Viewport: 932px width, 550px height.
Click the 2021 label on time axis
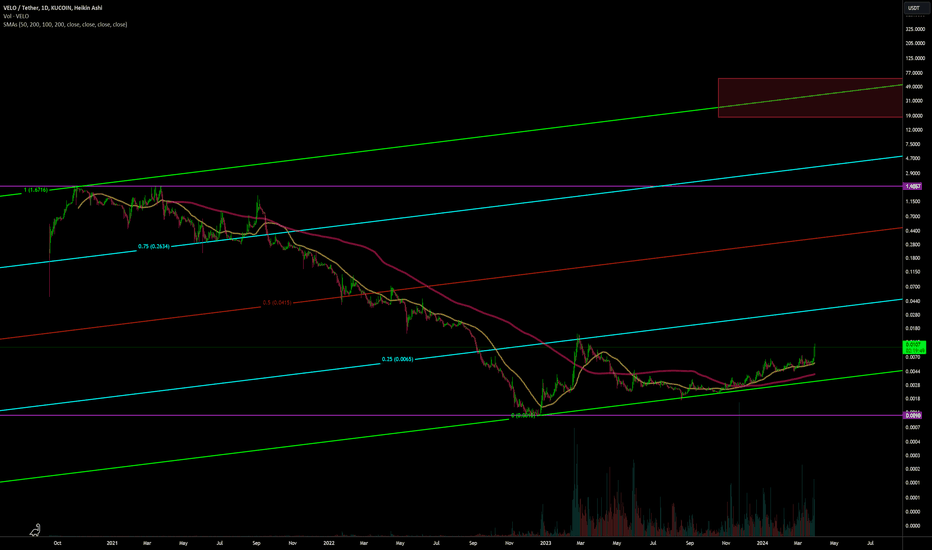point(112,543)
